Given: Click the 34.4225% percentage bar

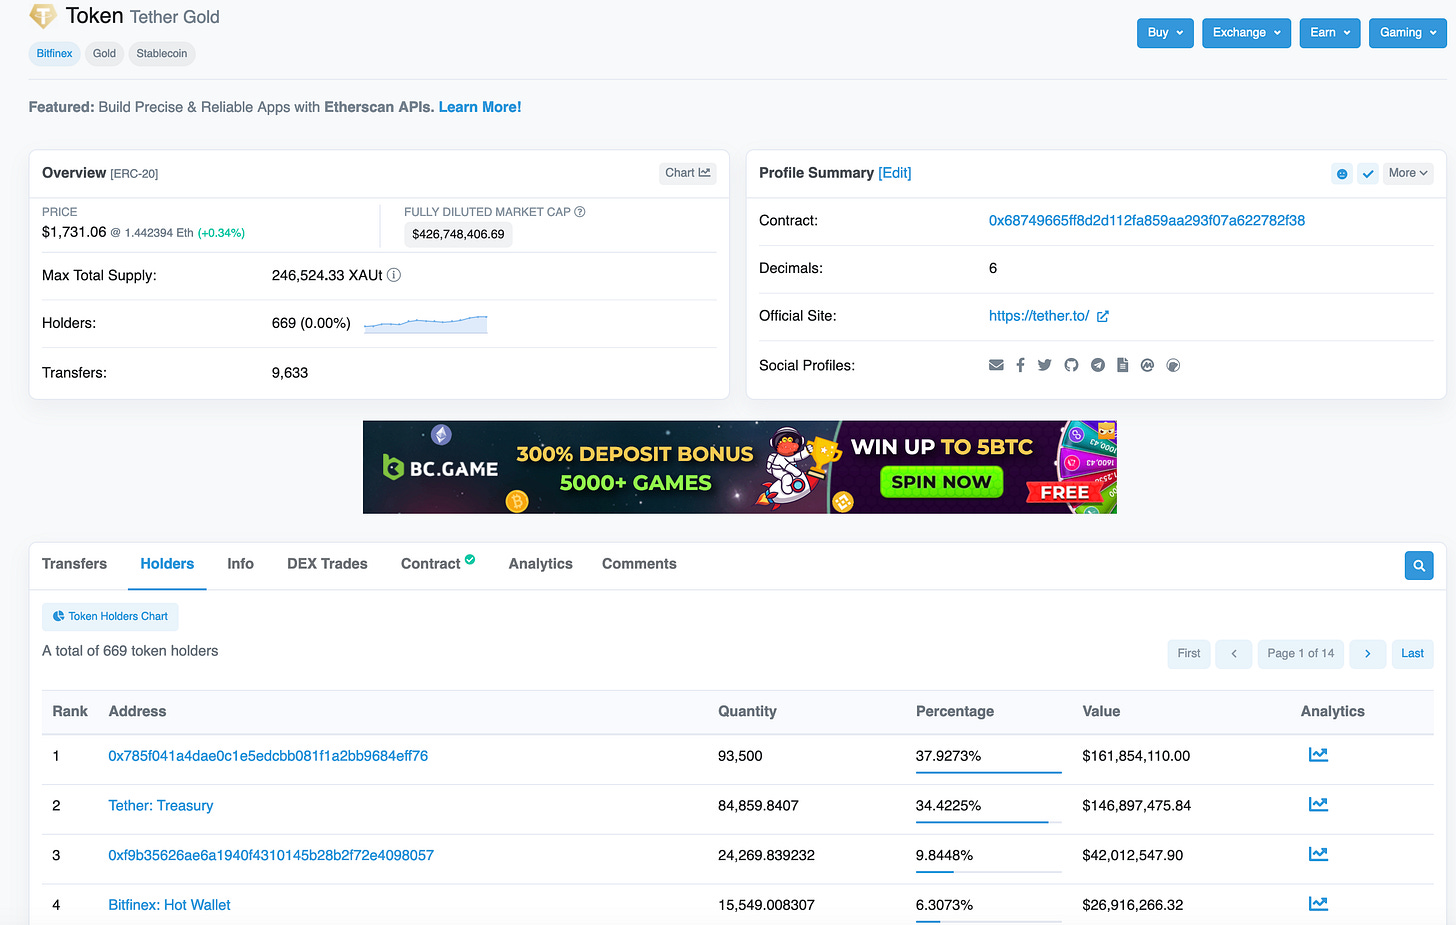Looking at the screenshot, I should [988, 822].
